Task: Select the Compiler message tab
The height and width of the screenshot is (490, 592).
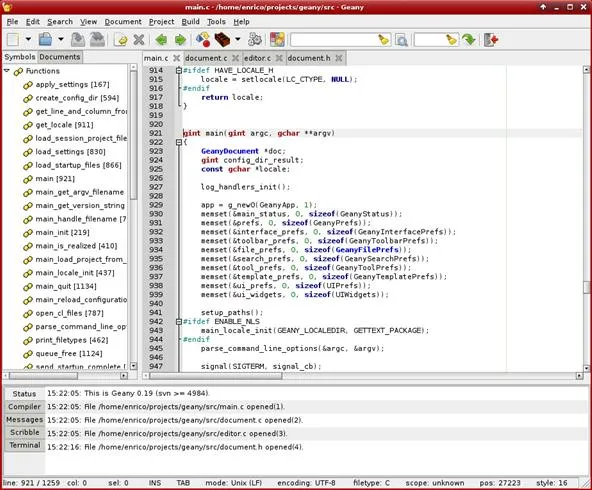Action: (24, 407)
